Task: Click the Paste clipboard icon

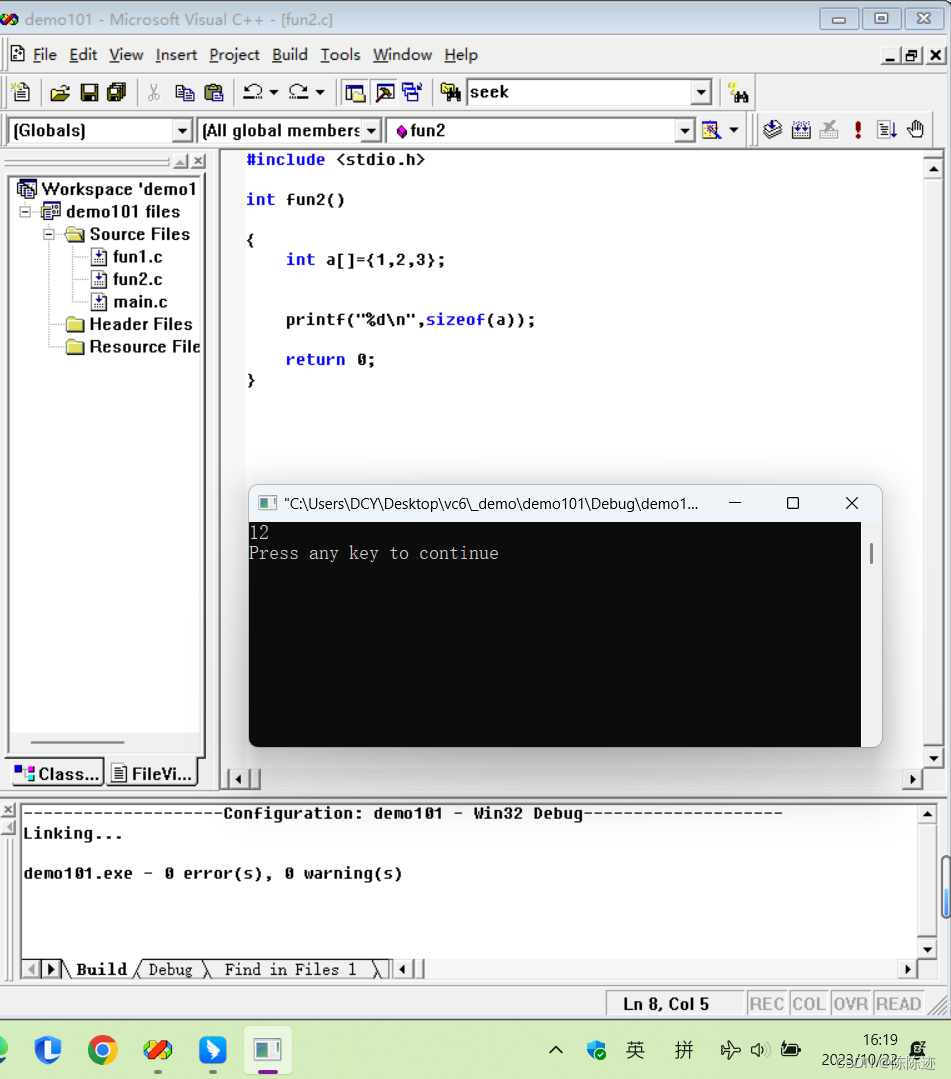Action: click(x=214, y=92)
